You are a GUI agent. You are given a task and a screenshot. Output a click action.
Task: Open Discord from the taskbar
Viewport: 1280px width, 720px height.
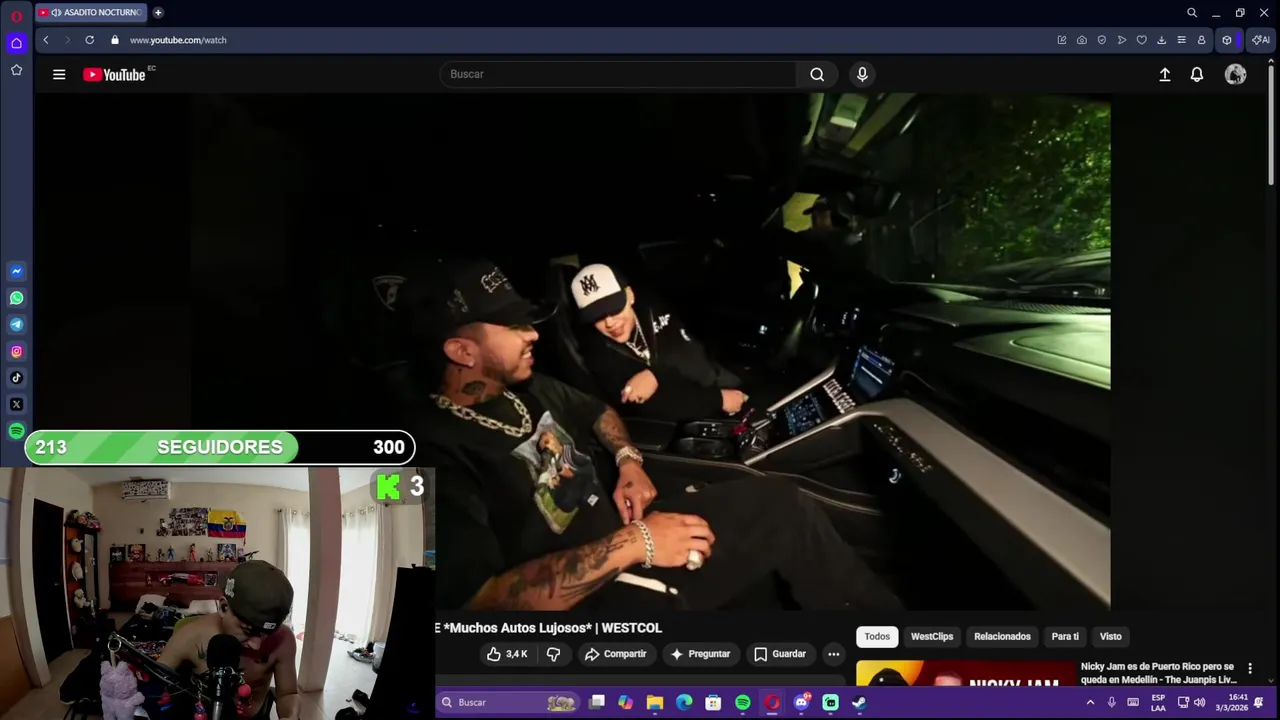click(x=801, y=702)
